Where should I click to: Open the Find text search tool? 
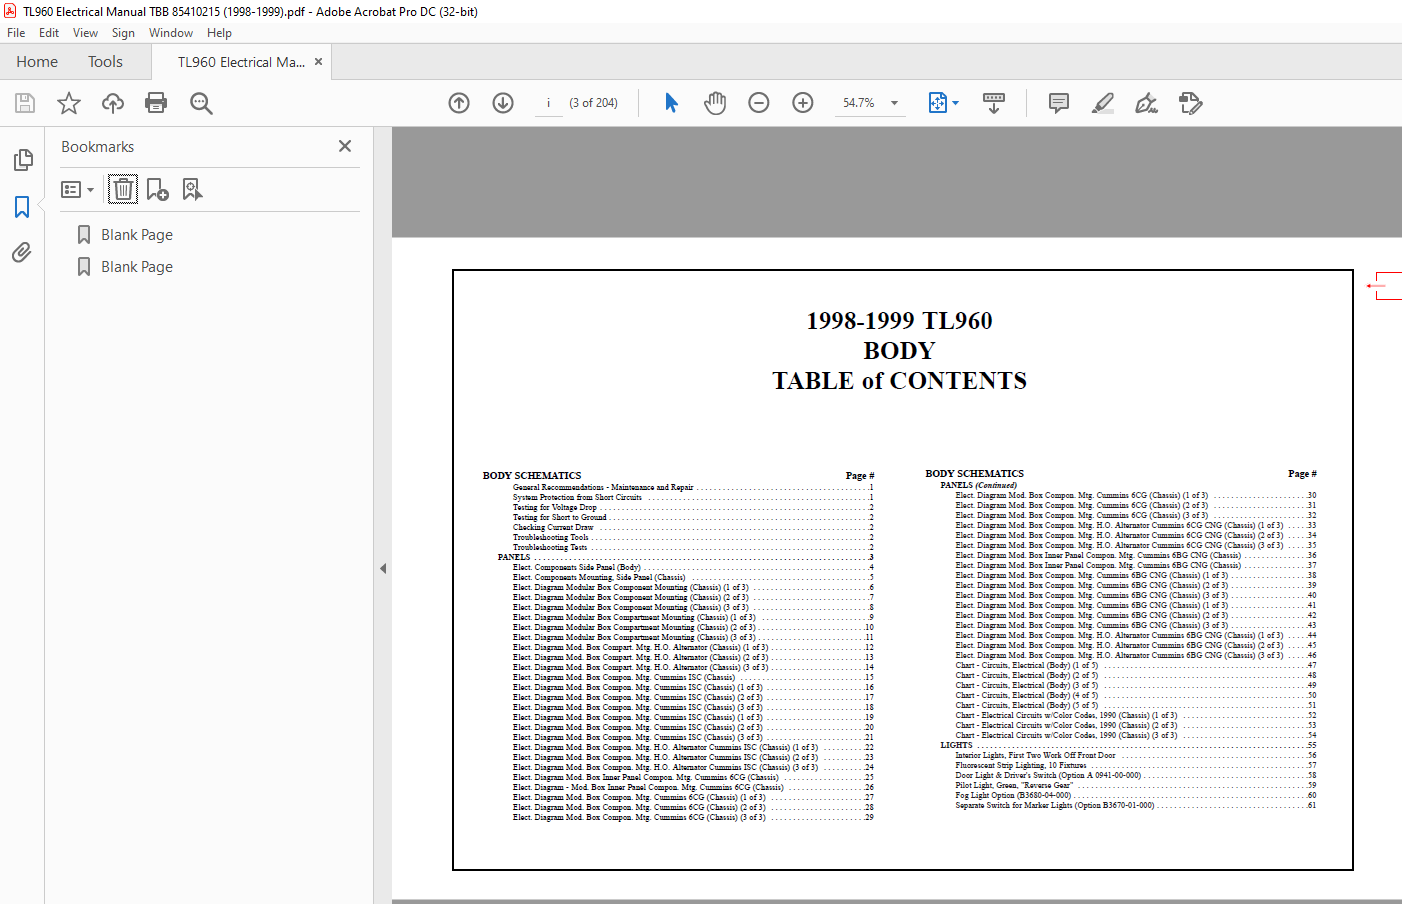tap(201, 103)
